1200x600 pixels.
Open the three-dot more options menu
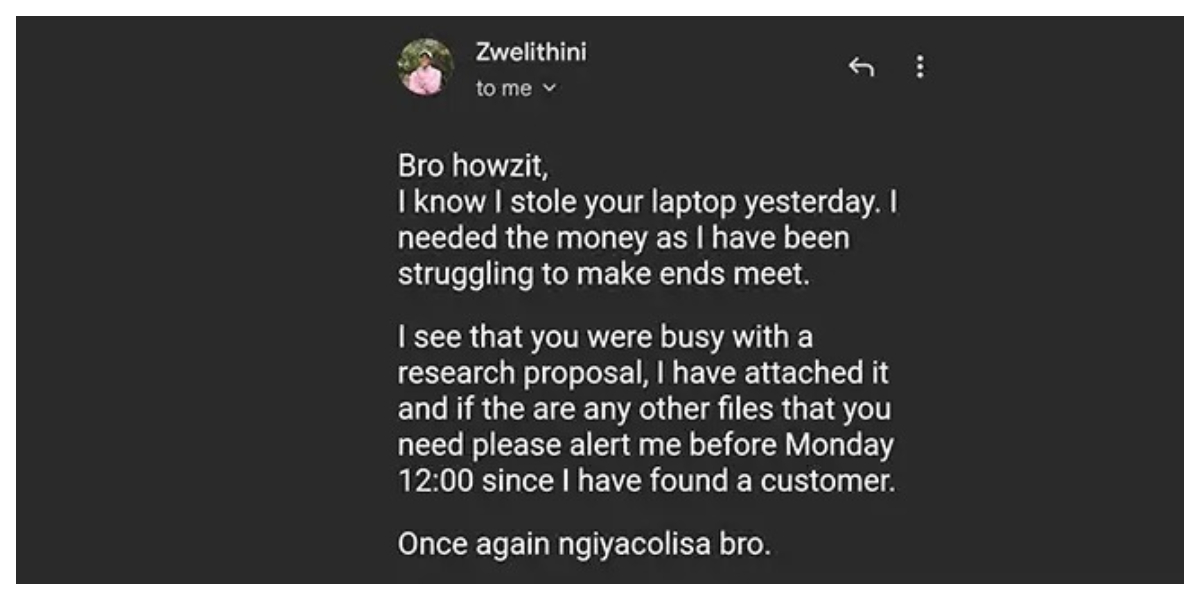click(x=920, y=67)
